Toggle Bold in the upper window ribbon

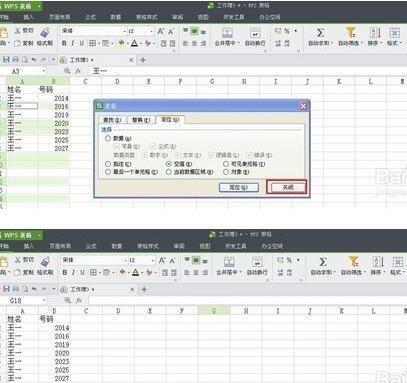(64, 43)
